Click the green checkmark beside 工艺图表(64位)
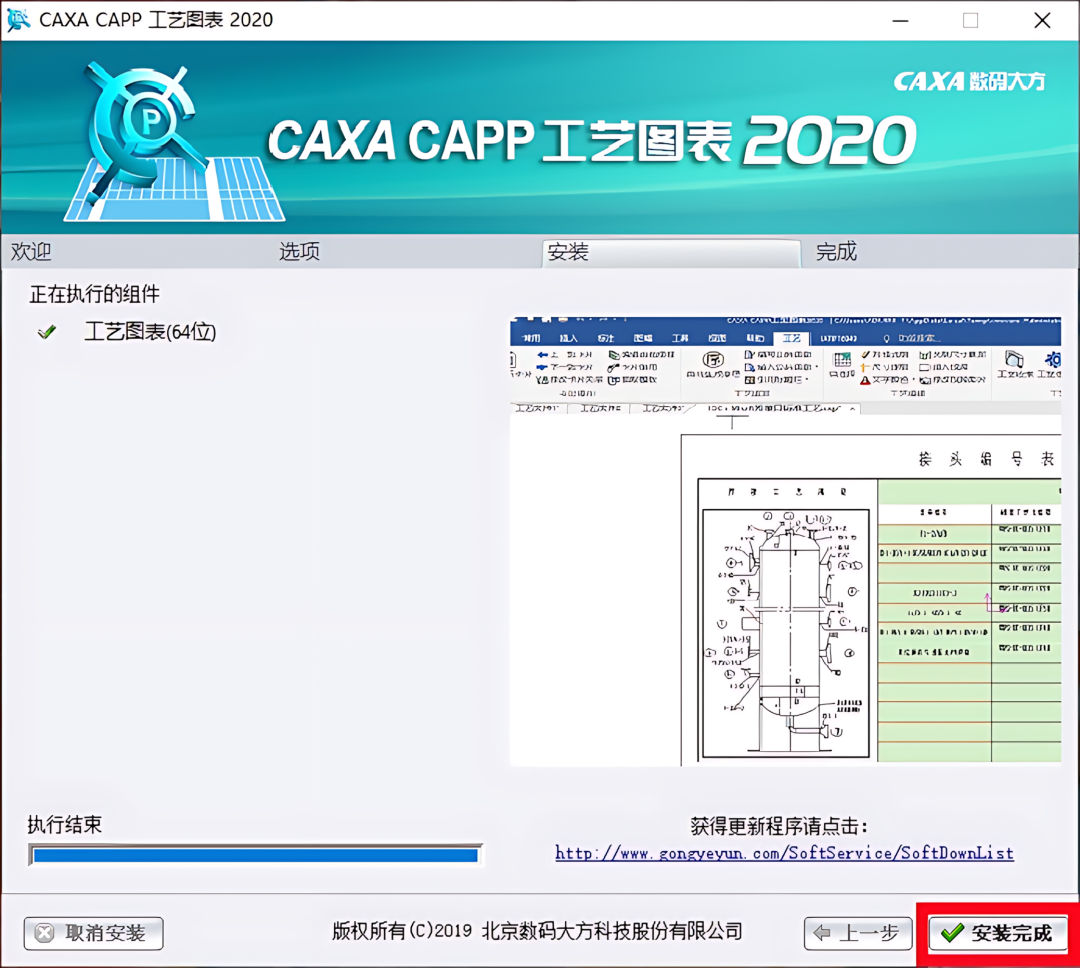The image size is (1080, 968). click(x=47, y=332)
